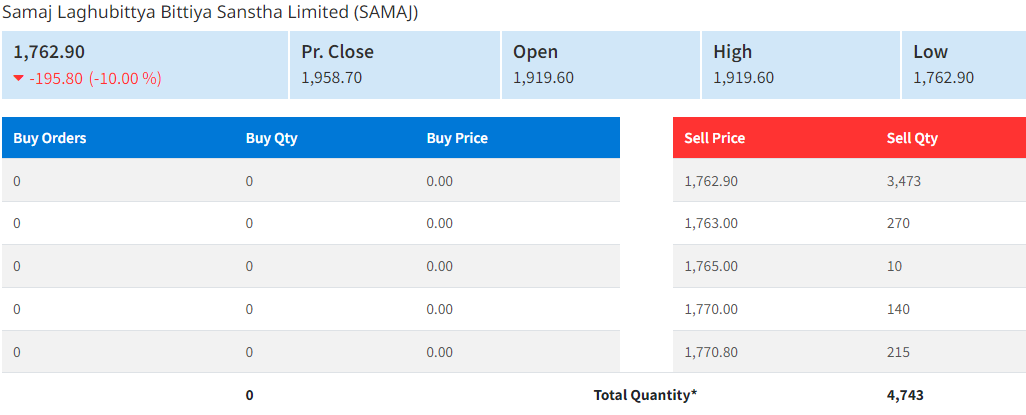
Task: Select the 1,763.00 sell price cell
Action: click(711, 223)
